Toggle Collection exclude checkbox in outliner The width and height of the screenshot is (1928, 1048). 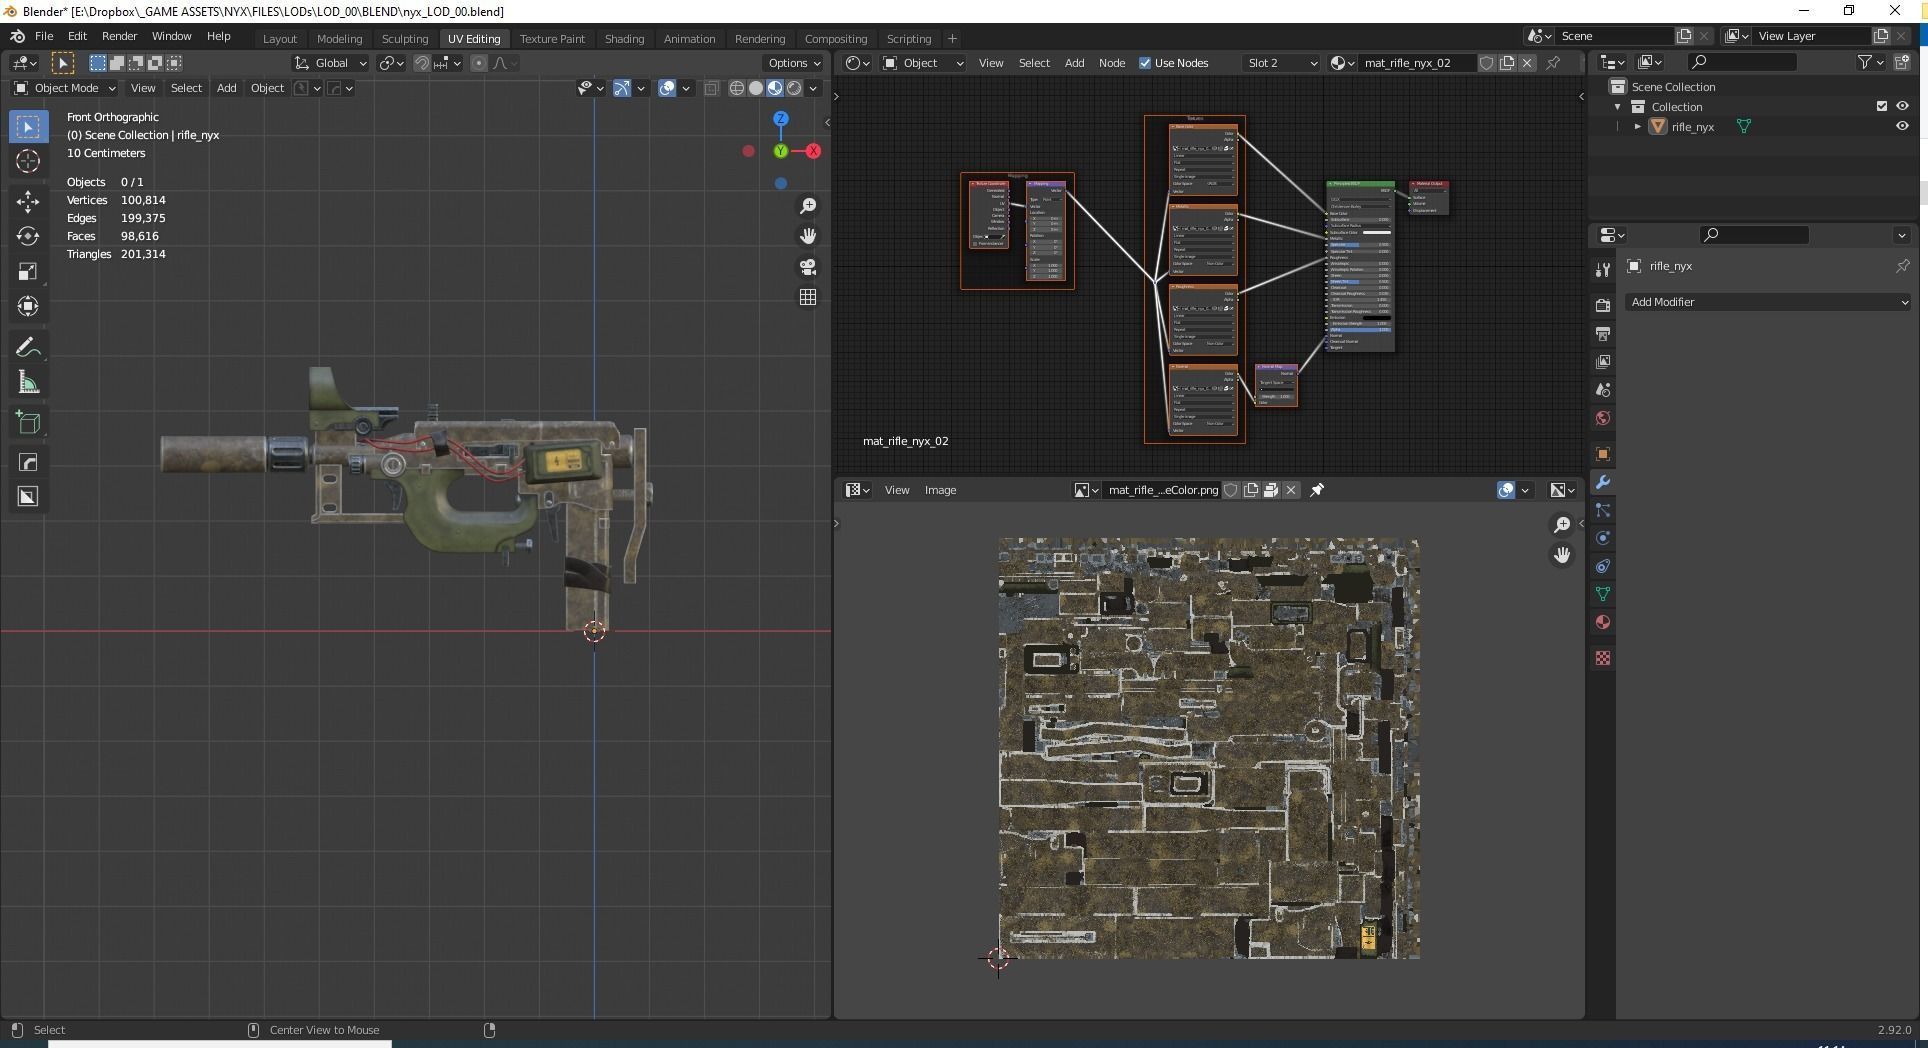tap(1881, 106)
